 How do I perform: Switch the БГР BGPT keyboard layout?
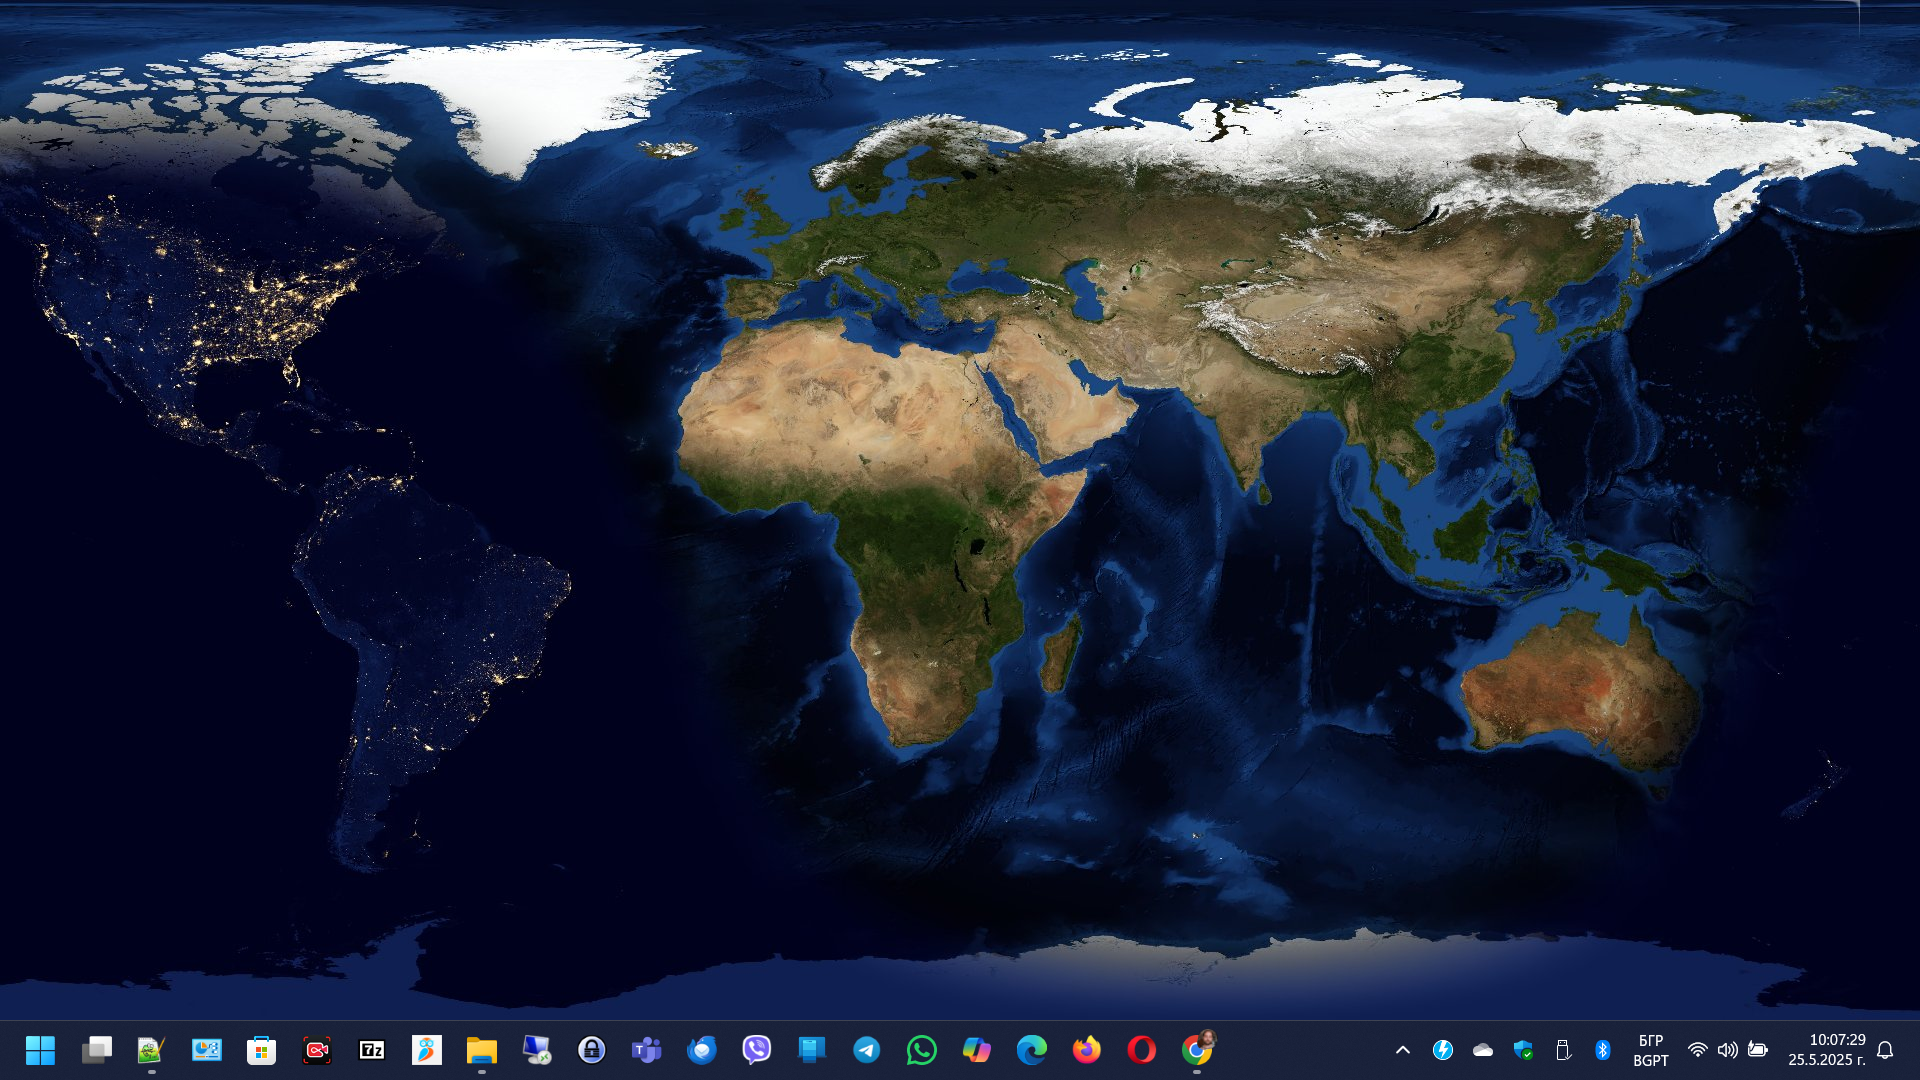1651,1050
